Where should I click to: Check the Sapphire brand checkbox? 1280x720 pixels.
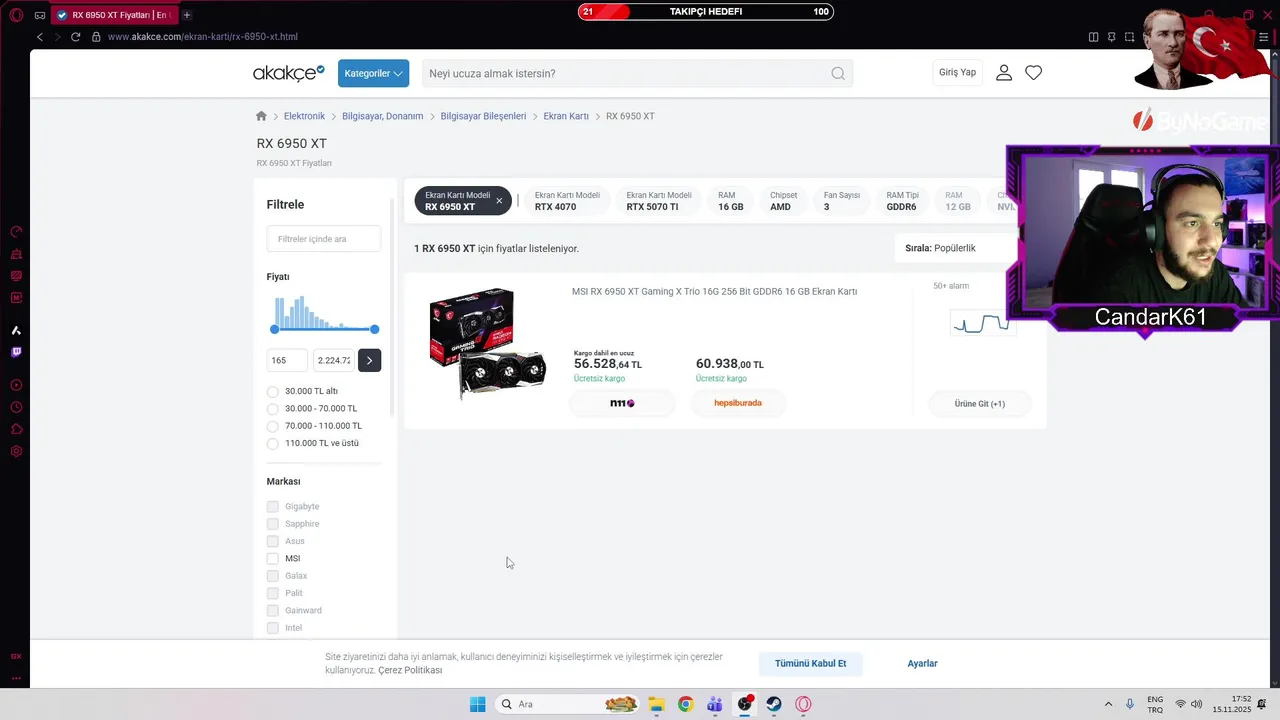pyautogui.click(x=273, y=524)
